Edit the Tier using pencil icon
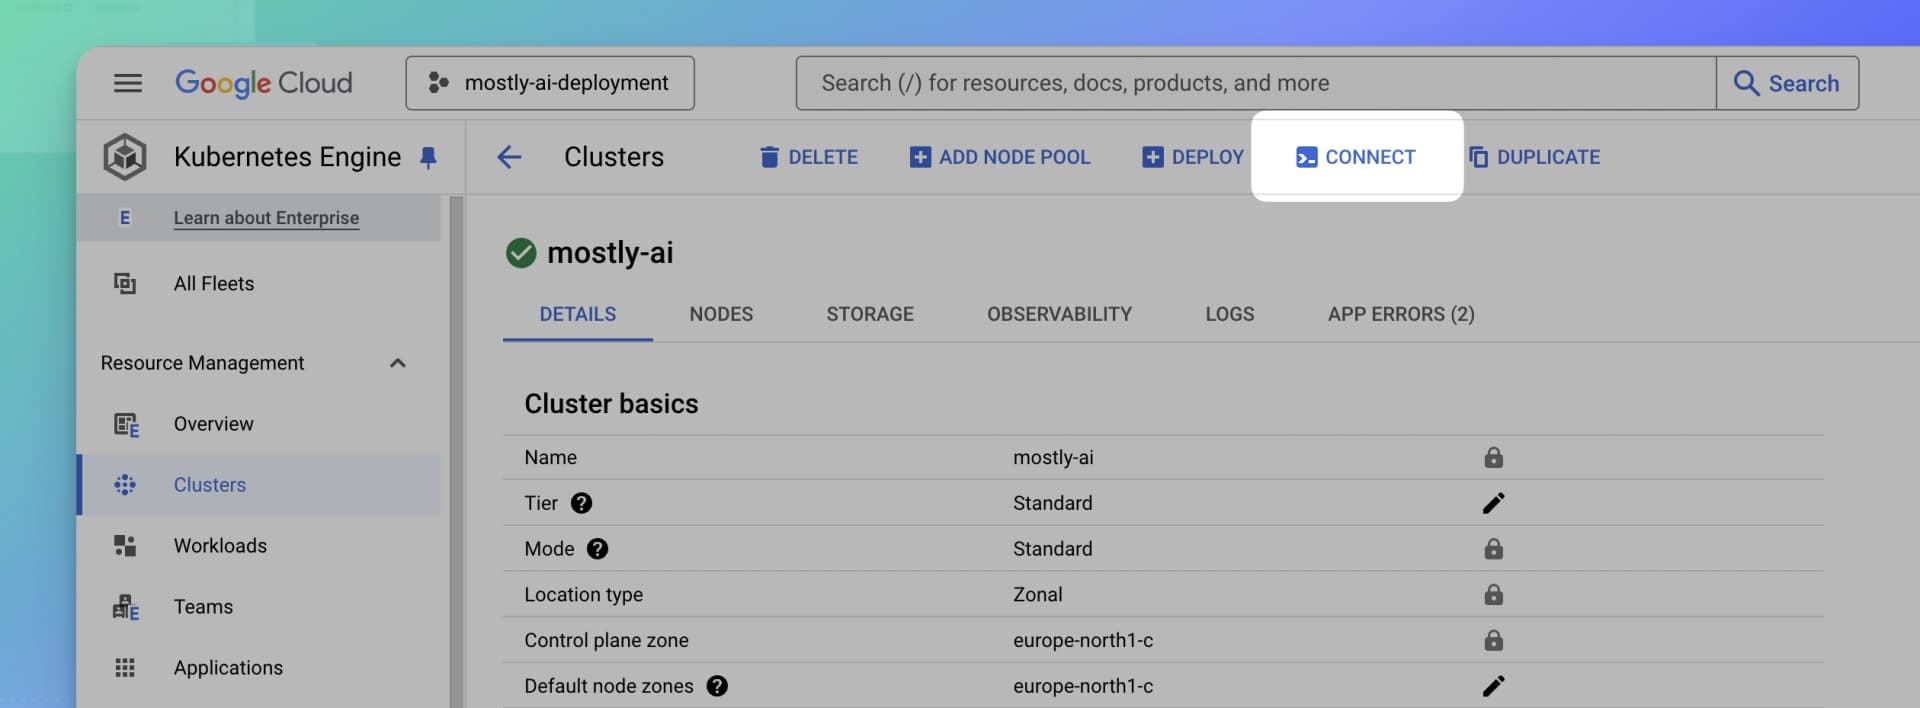This screenshot has width=1920, height=708. pyautogui.click(x=1494, y=503)
